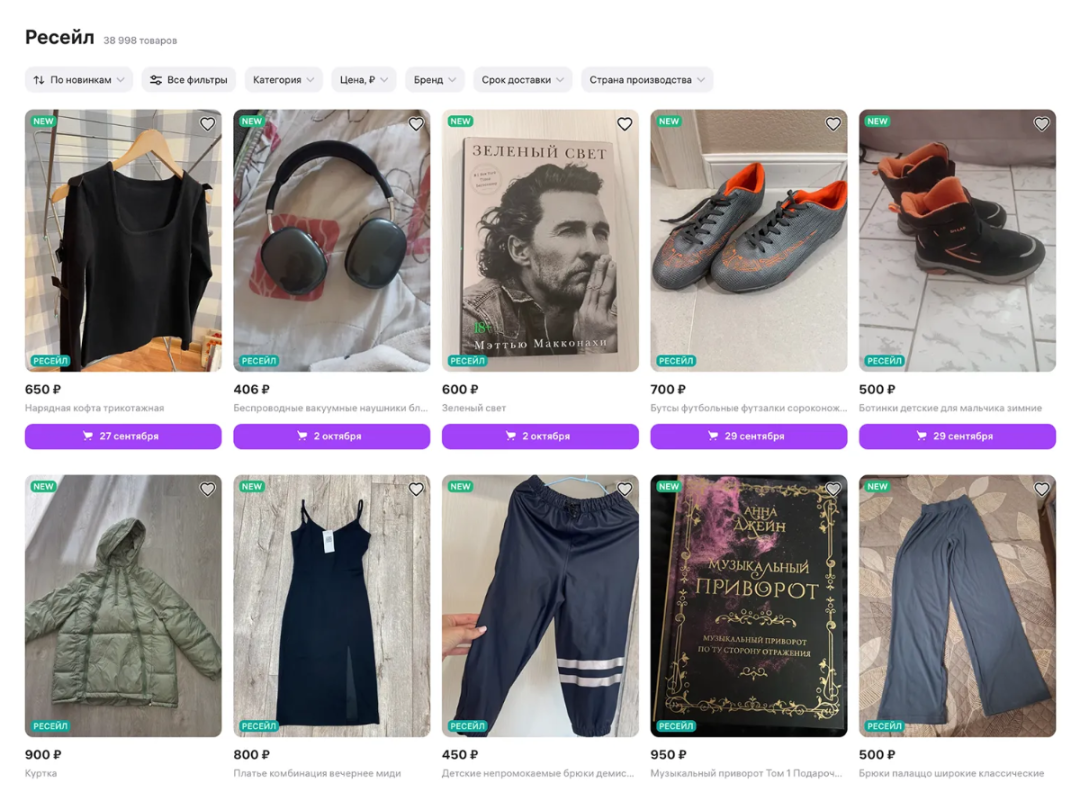Heart the children's winter boots listing
Image resolution: width=1080 pixels, height=810 pixels.
click(x=1042, y=124)
